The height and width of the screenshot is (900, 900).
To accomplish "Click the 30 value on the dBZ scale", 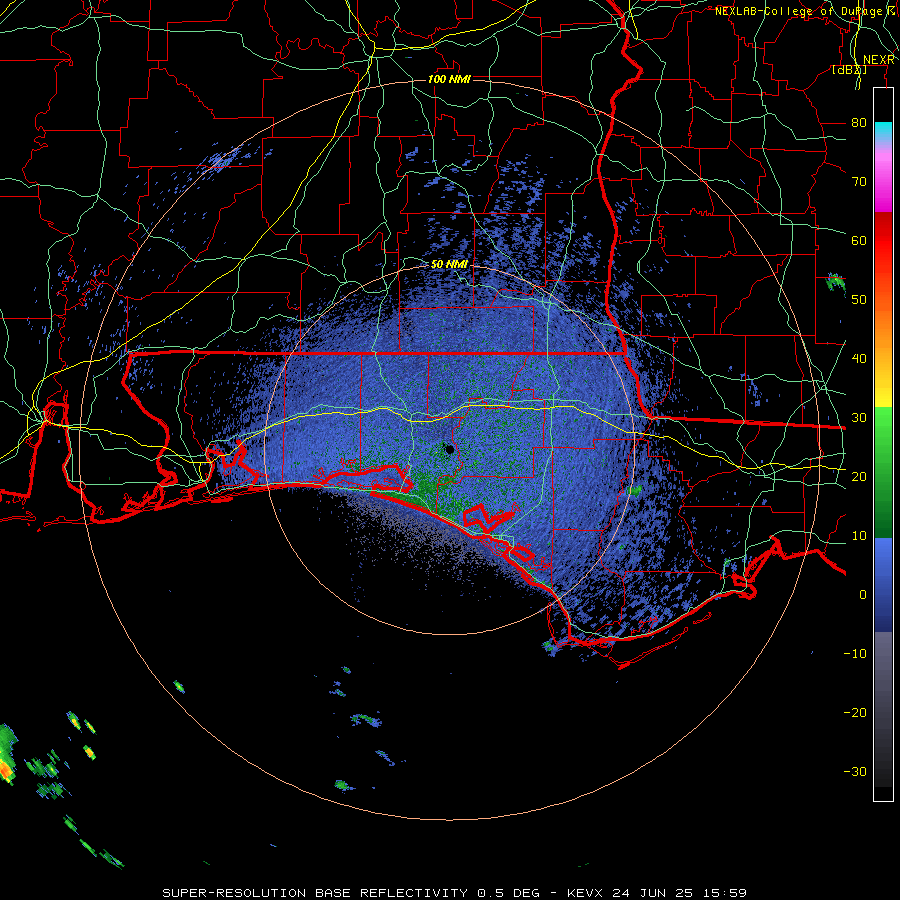I will click(859, 418).
